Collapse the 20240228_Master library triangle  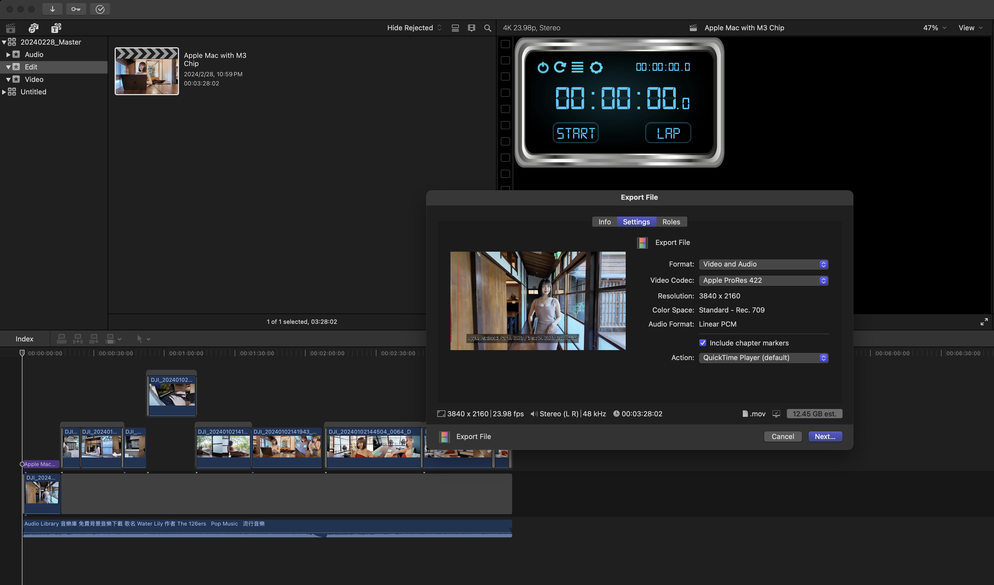pyautogui.click(x=4, y=42)
